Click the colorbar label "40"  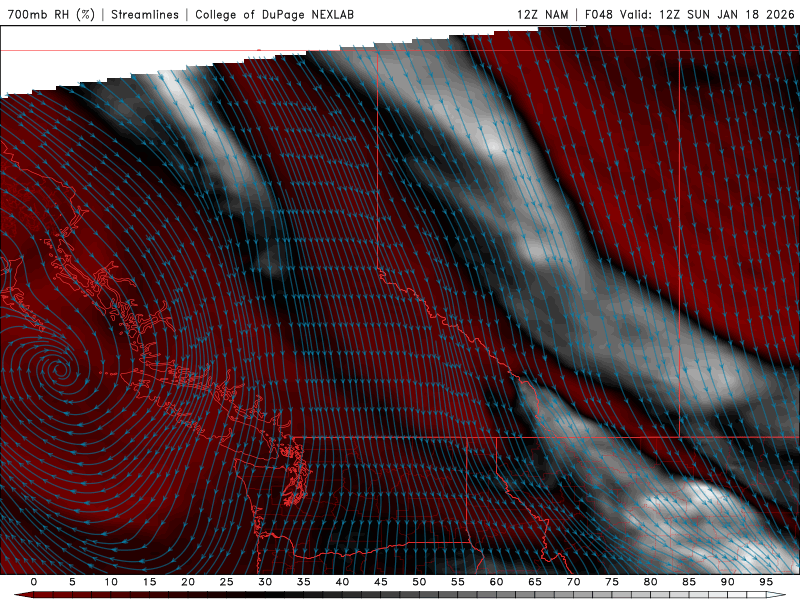pyautogui.click(x=342, y=582)
